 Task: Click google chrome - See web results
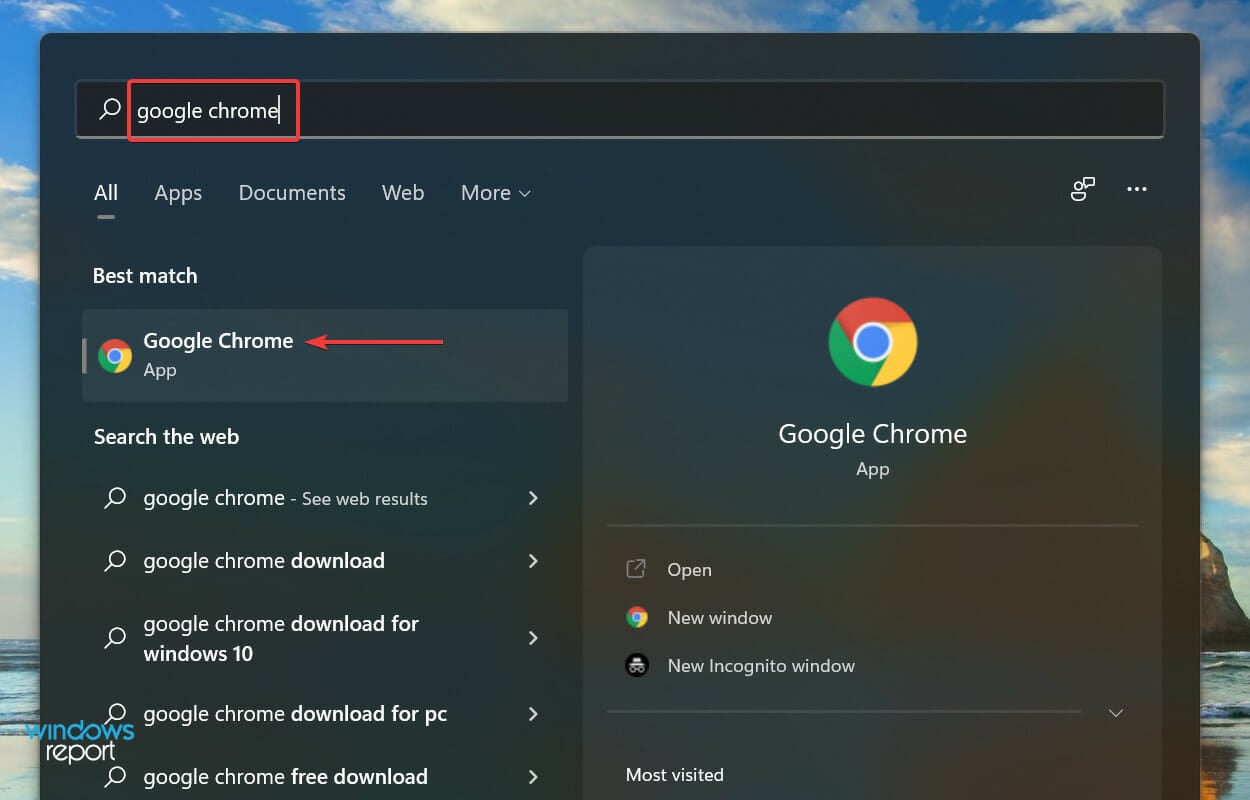(x=285, y=498)
